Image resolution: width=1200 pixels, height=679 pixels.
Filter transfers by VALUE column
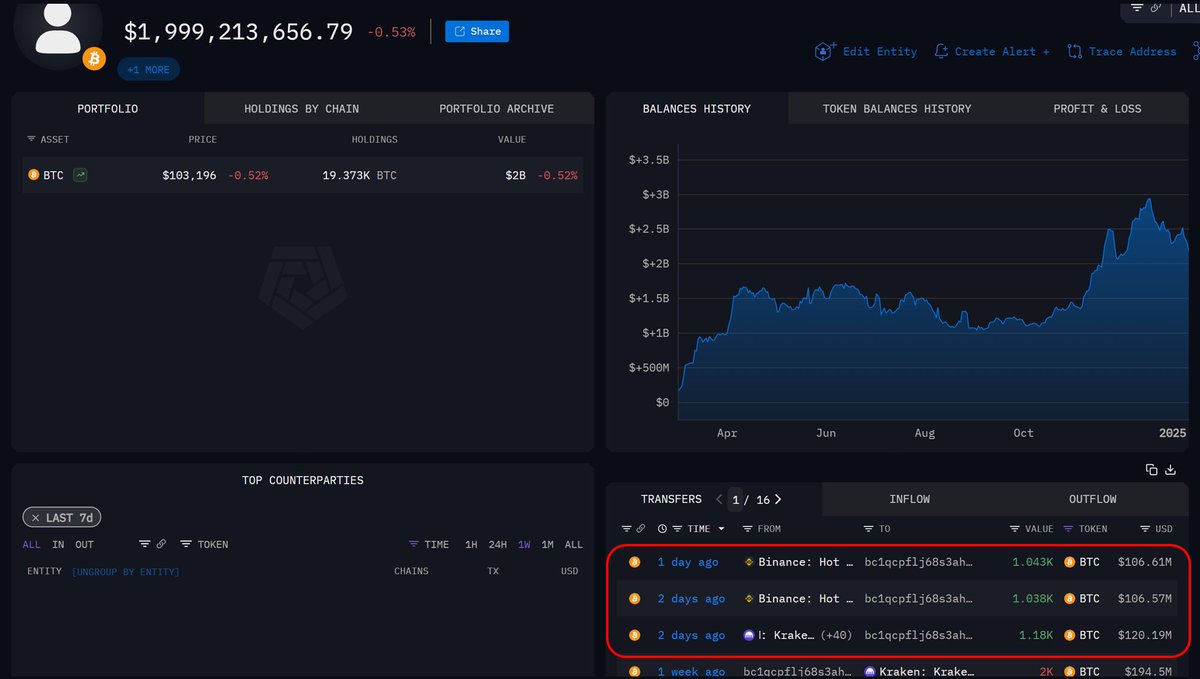(1032, 528)
